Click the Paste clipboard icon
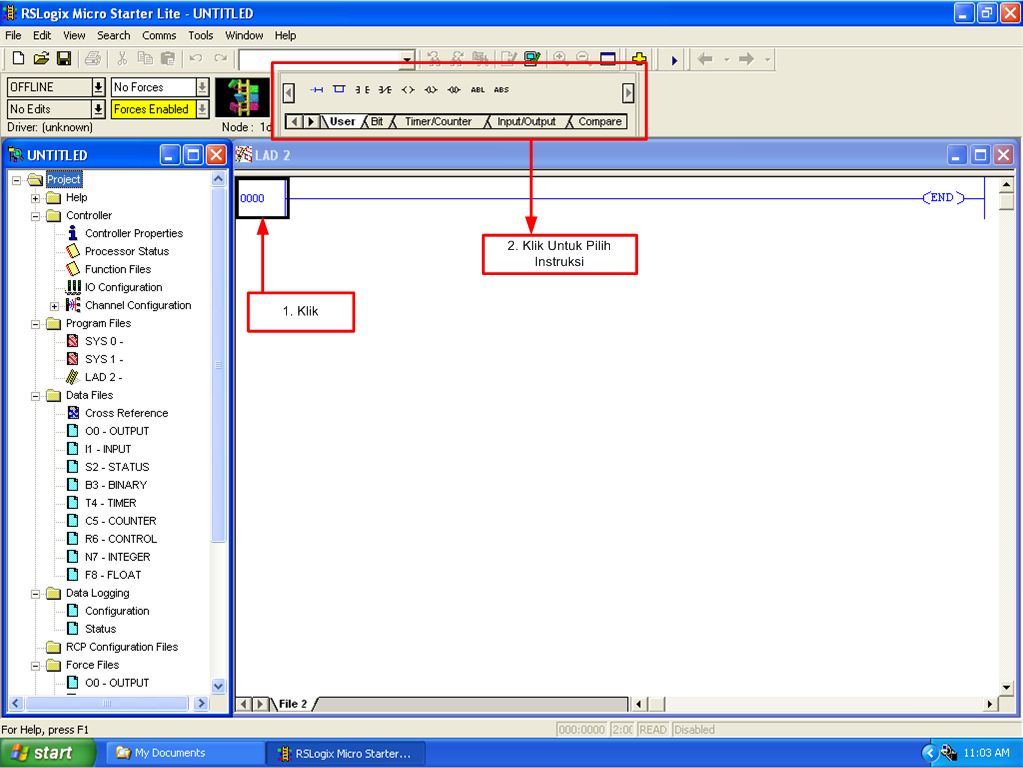Viewport: 1023px width, 768px height. click(x=168, y=59)
